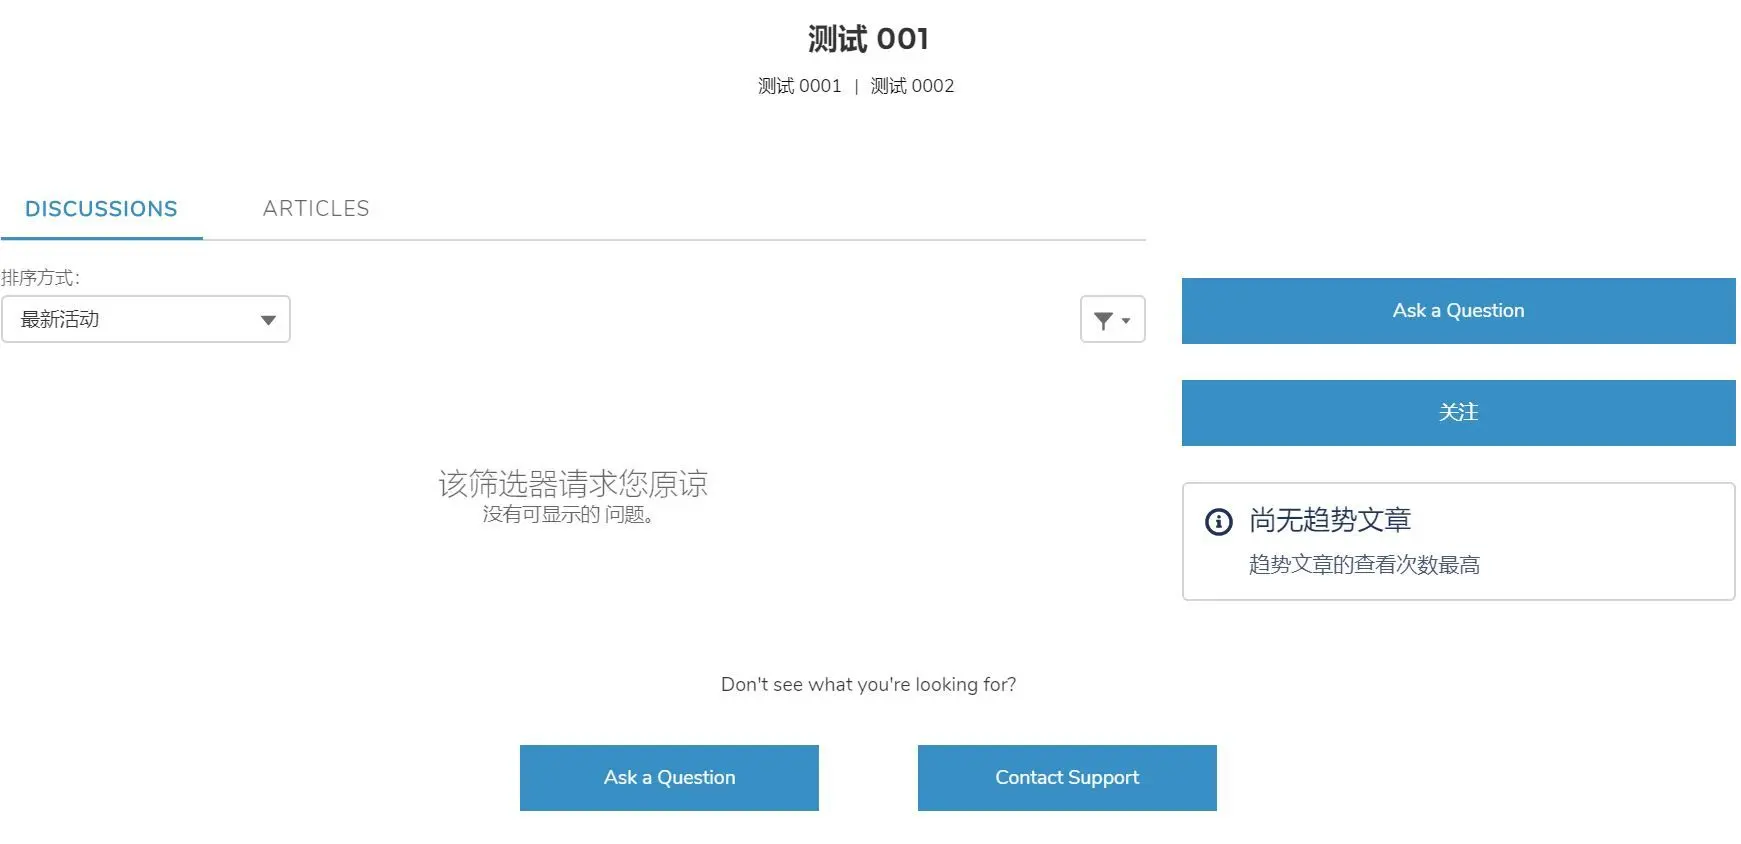The image size is (1741, 844).
Task: Switch to the DISCUSSIONS tab
Action: (101, 209)
